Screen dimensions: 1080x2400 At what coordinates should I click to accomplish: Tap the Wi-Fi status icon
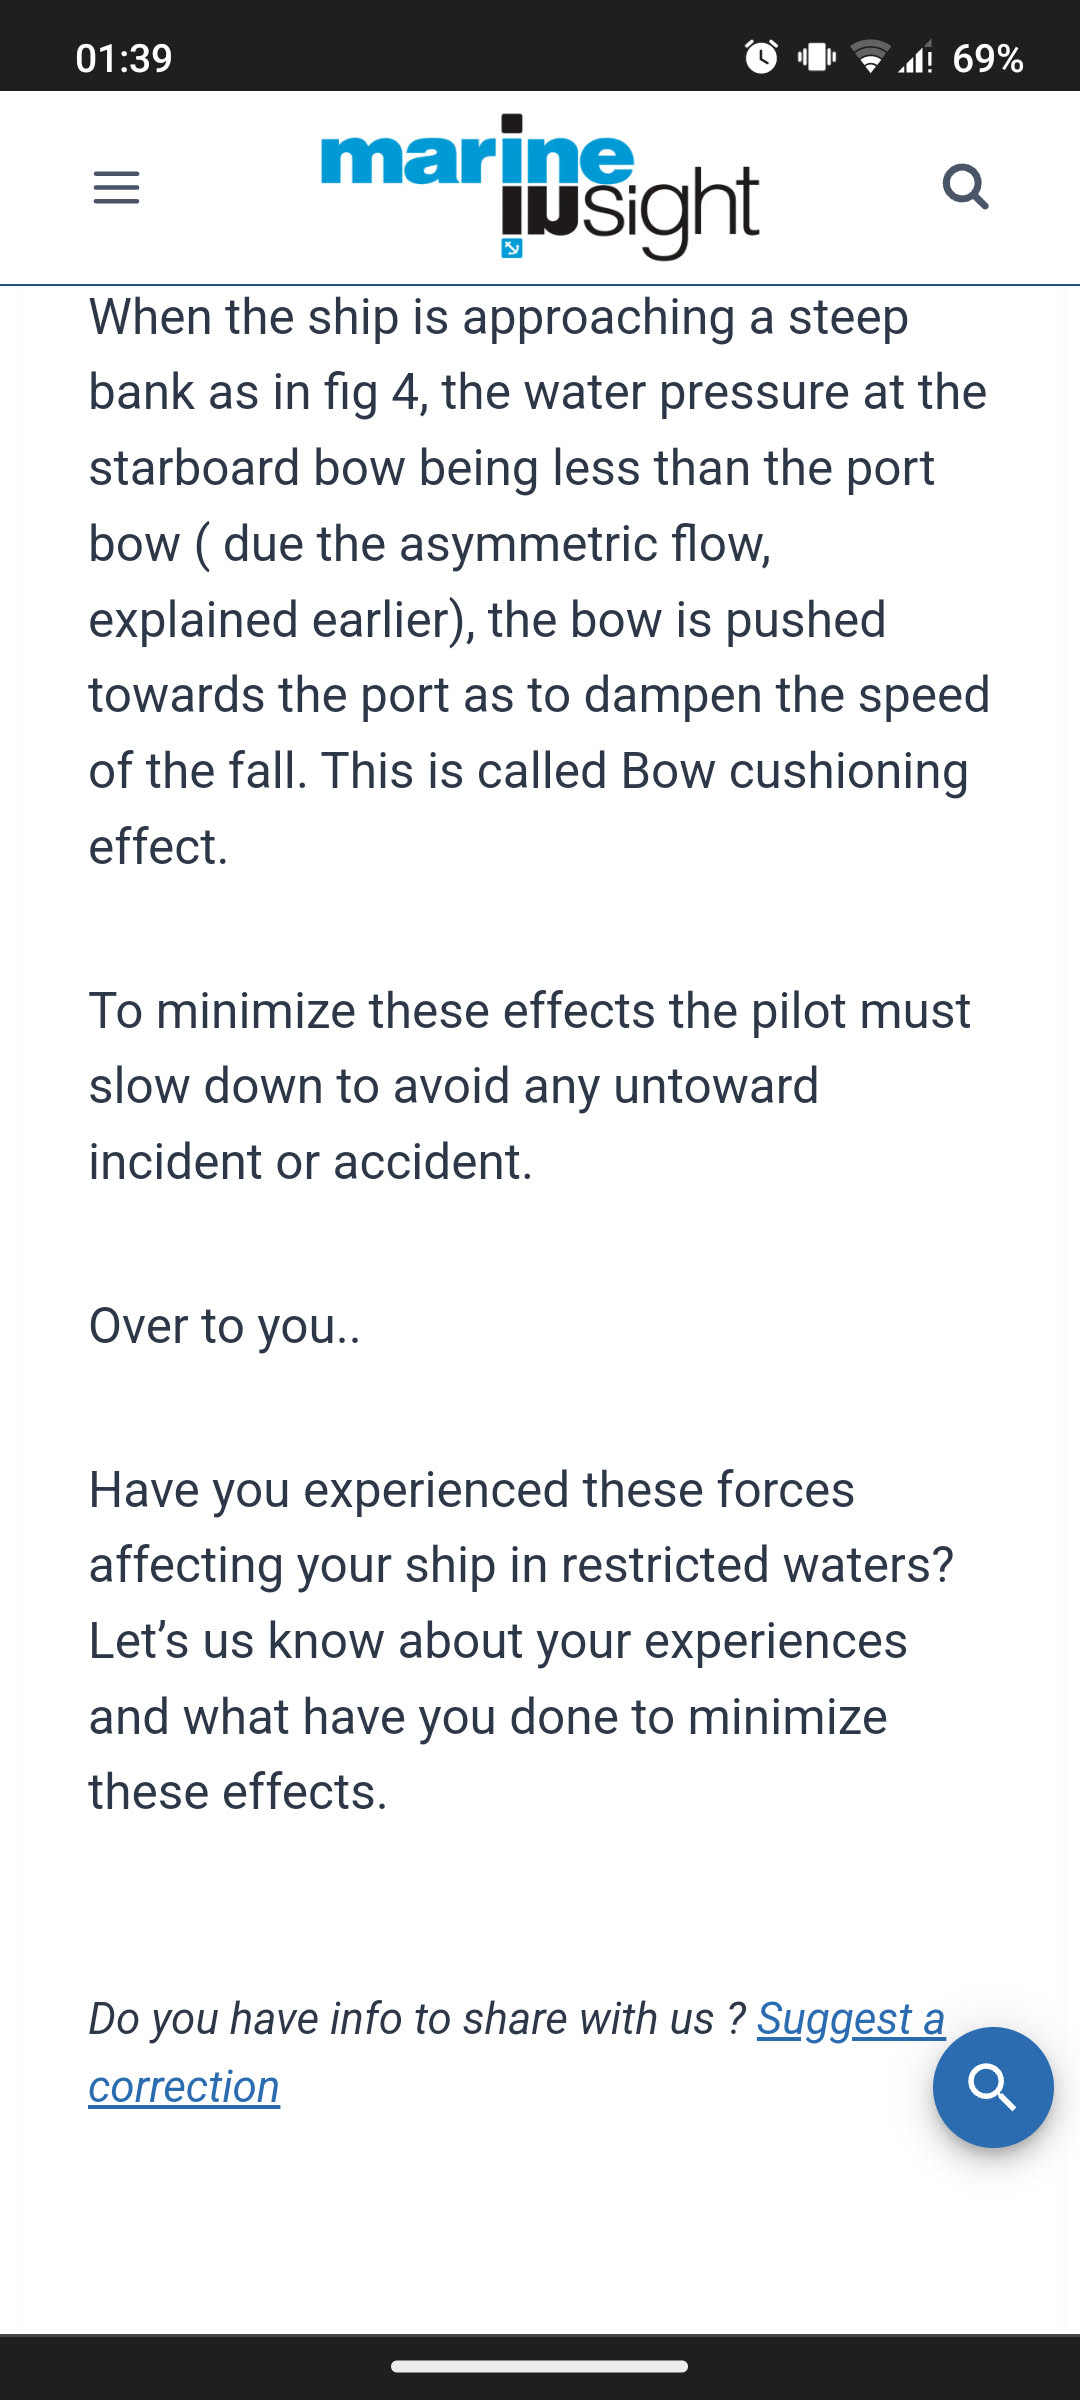(870, 57)
